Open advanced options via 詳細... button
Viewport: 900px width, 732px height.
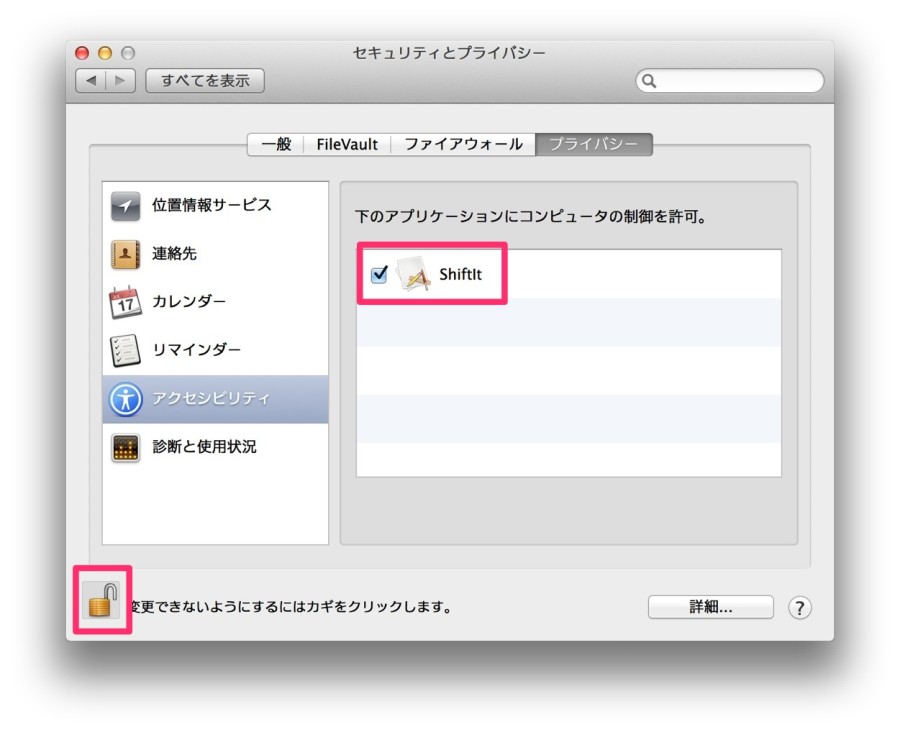click(x=714, y=606)
